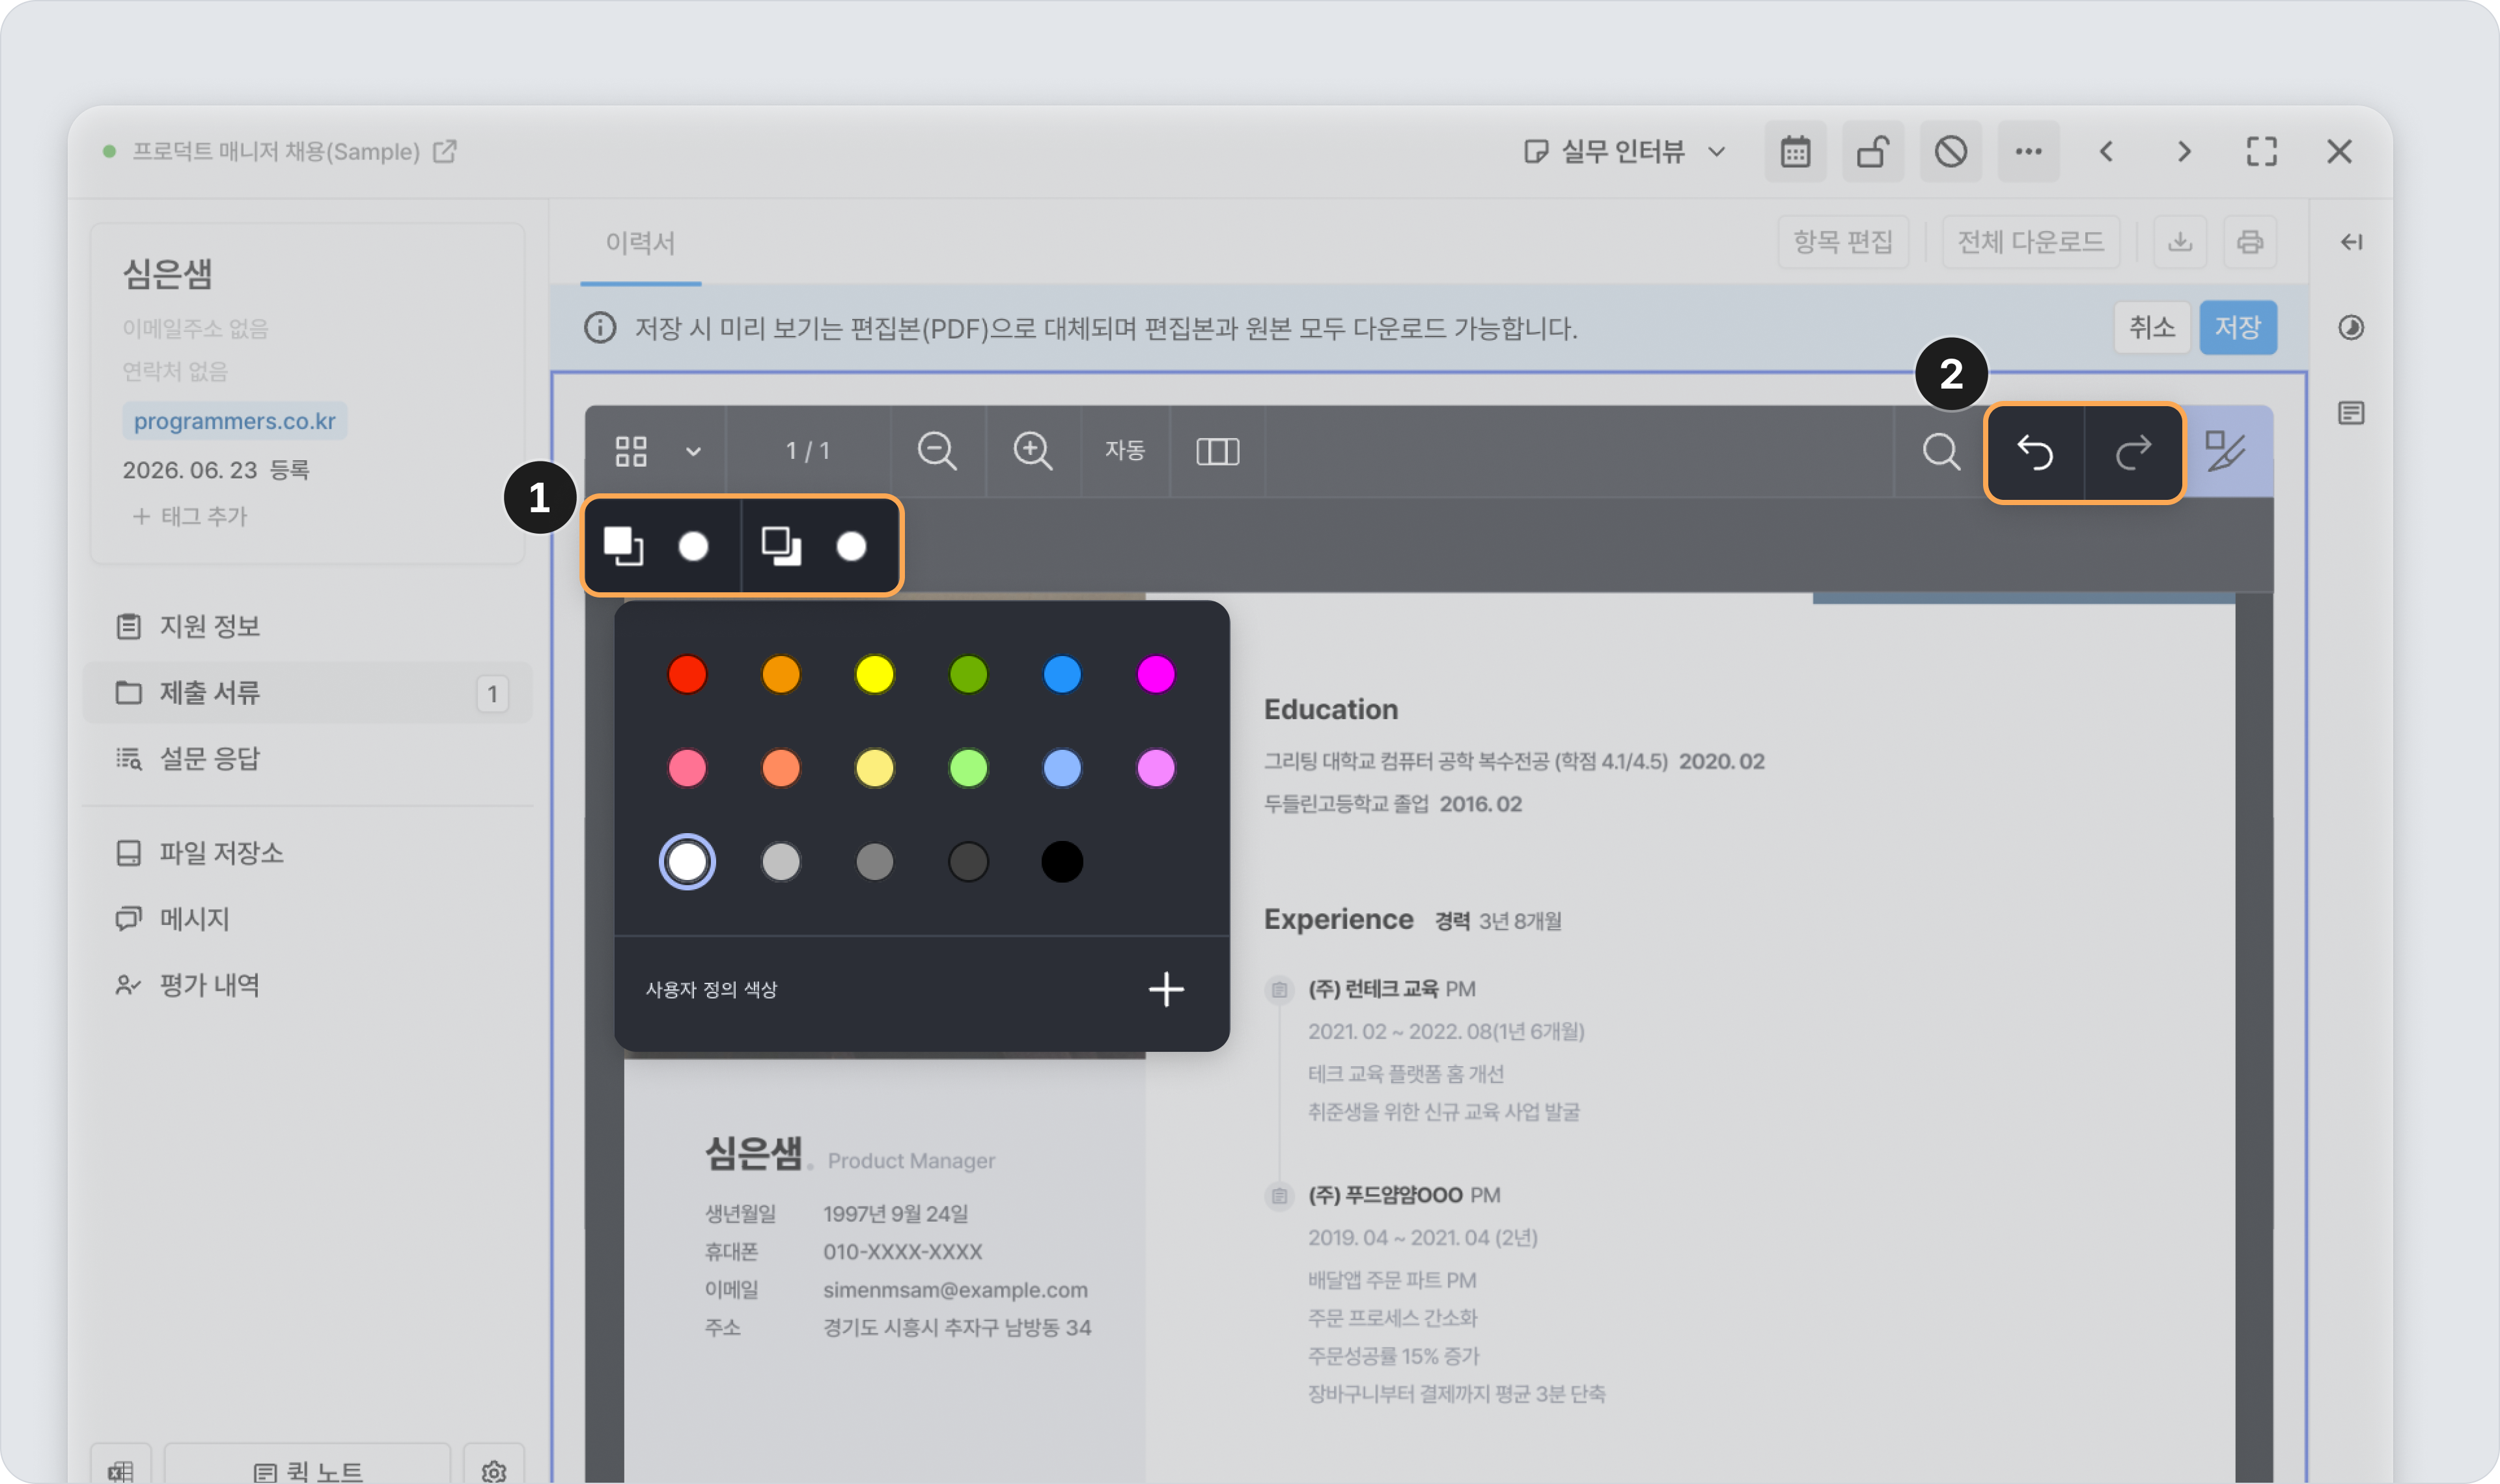Open the programmers.co.kr link
Viewport: 2500px width, 1484px height.
pos(235,421)
